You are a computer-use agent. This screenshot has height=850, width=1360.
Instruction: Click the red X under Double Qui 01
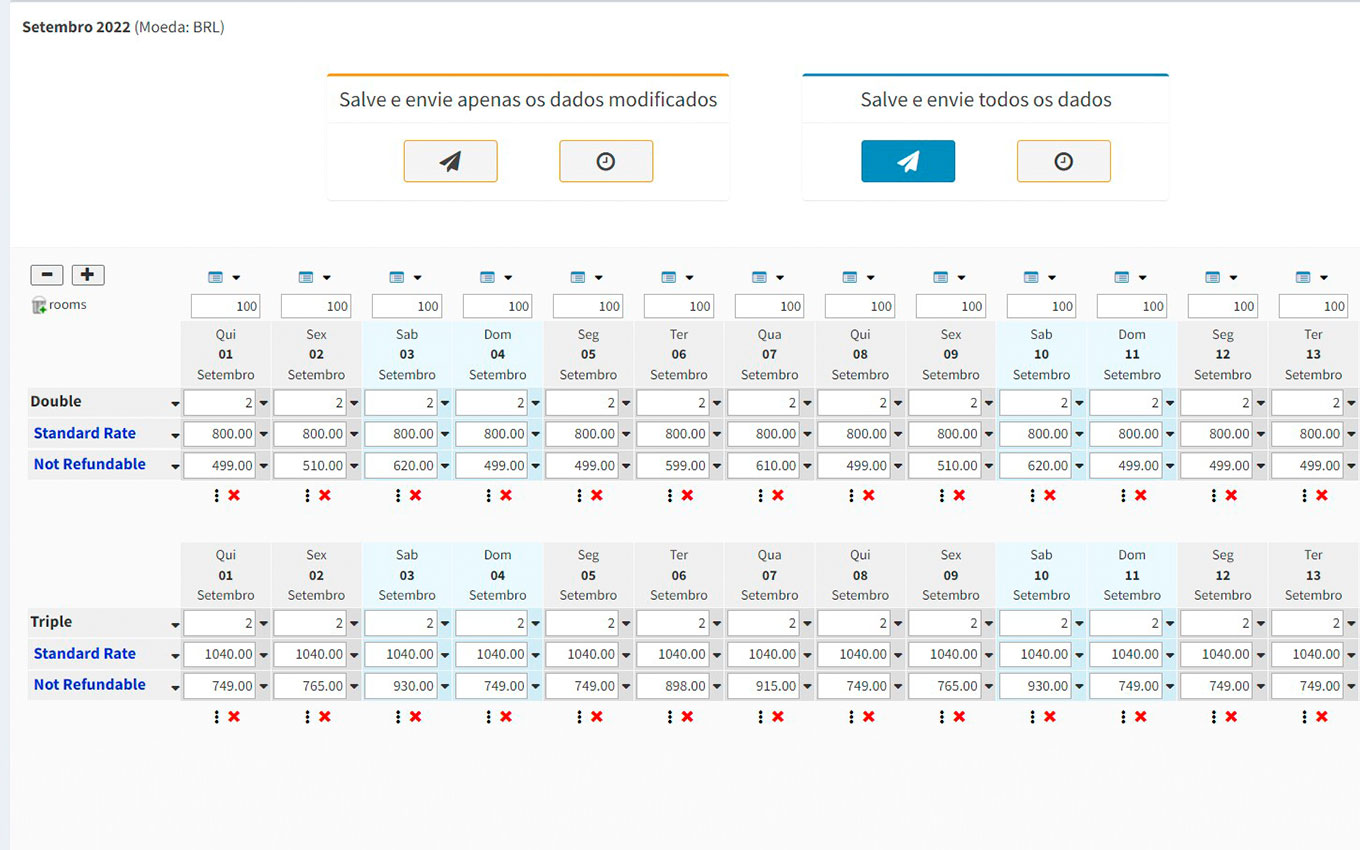click(x=234, y=496)
